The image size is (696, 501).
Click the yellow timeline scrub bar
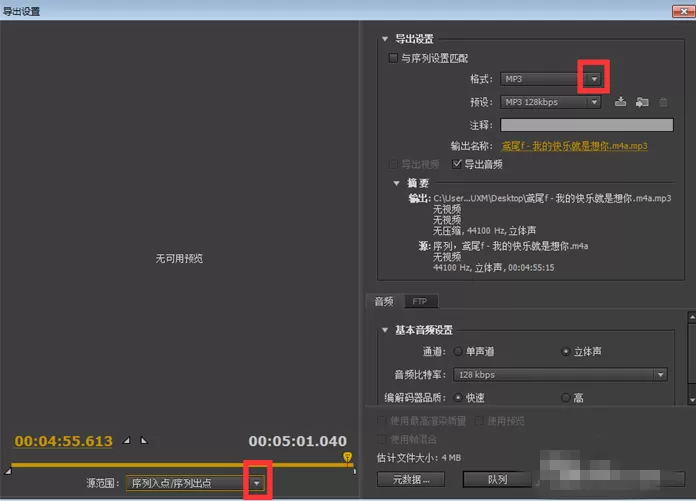(x=182, y=465)
